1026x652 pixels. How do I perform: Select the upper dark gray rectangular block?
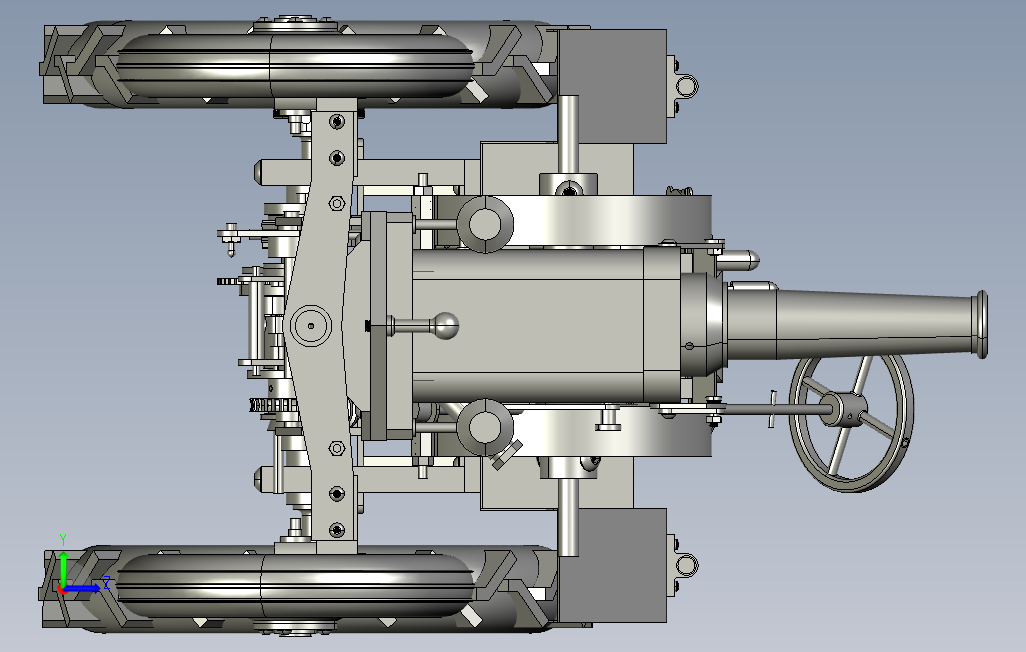pyautogui.click(x=612, y=86)
